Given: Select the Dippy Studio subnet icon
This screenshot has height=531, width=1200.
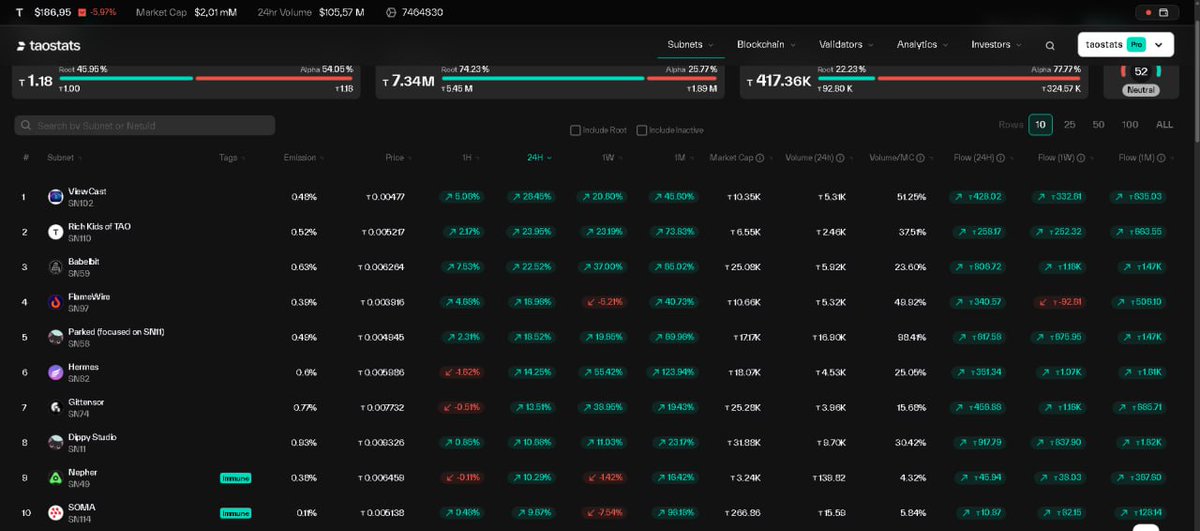Looking at the screenshot, I should [56, 442].
